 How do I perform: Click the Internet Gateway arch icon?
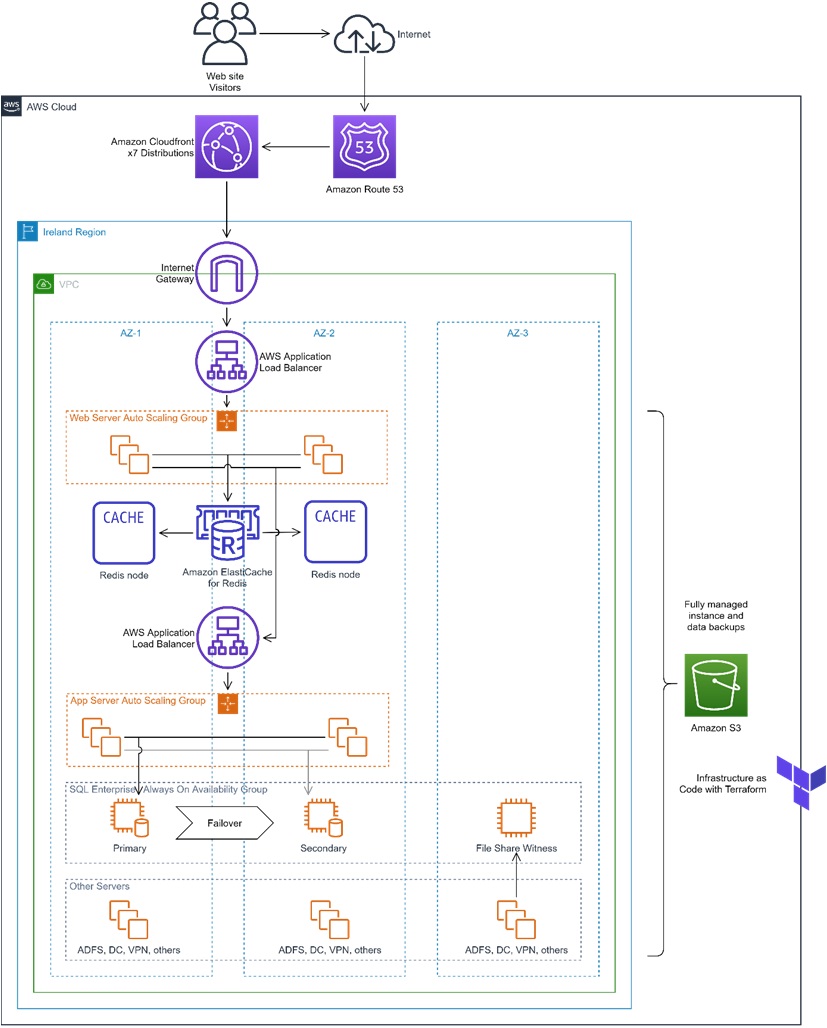[227, 273]
